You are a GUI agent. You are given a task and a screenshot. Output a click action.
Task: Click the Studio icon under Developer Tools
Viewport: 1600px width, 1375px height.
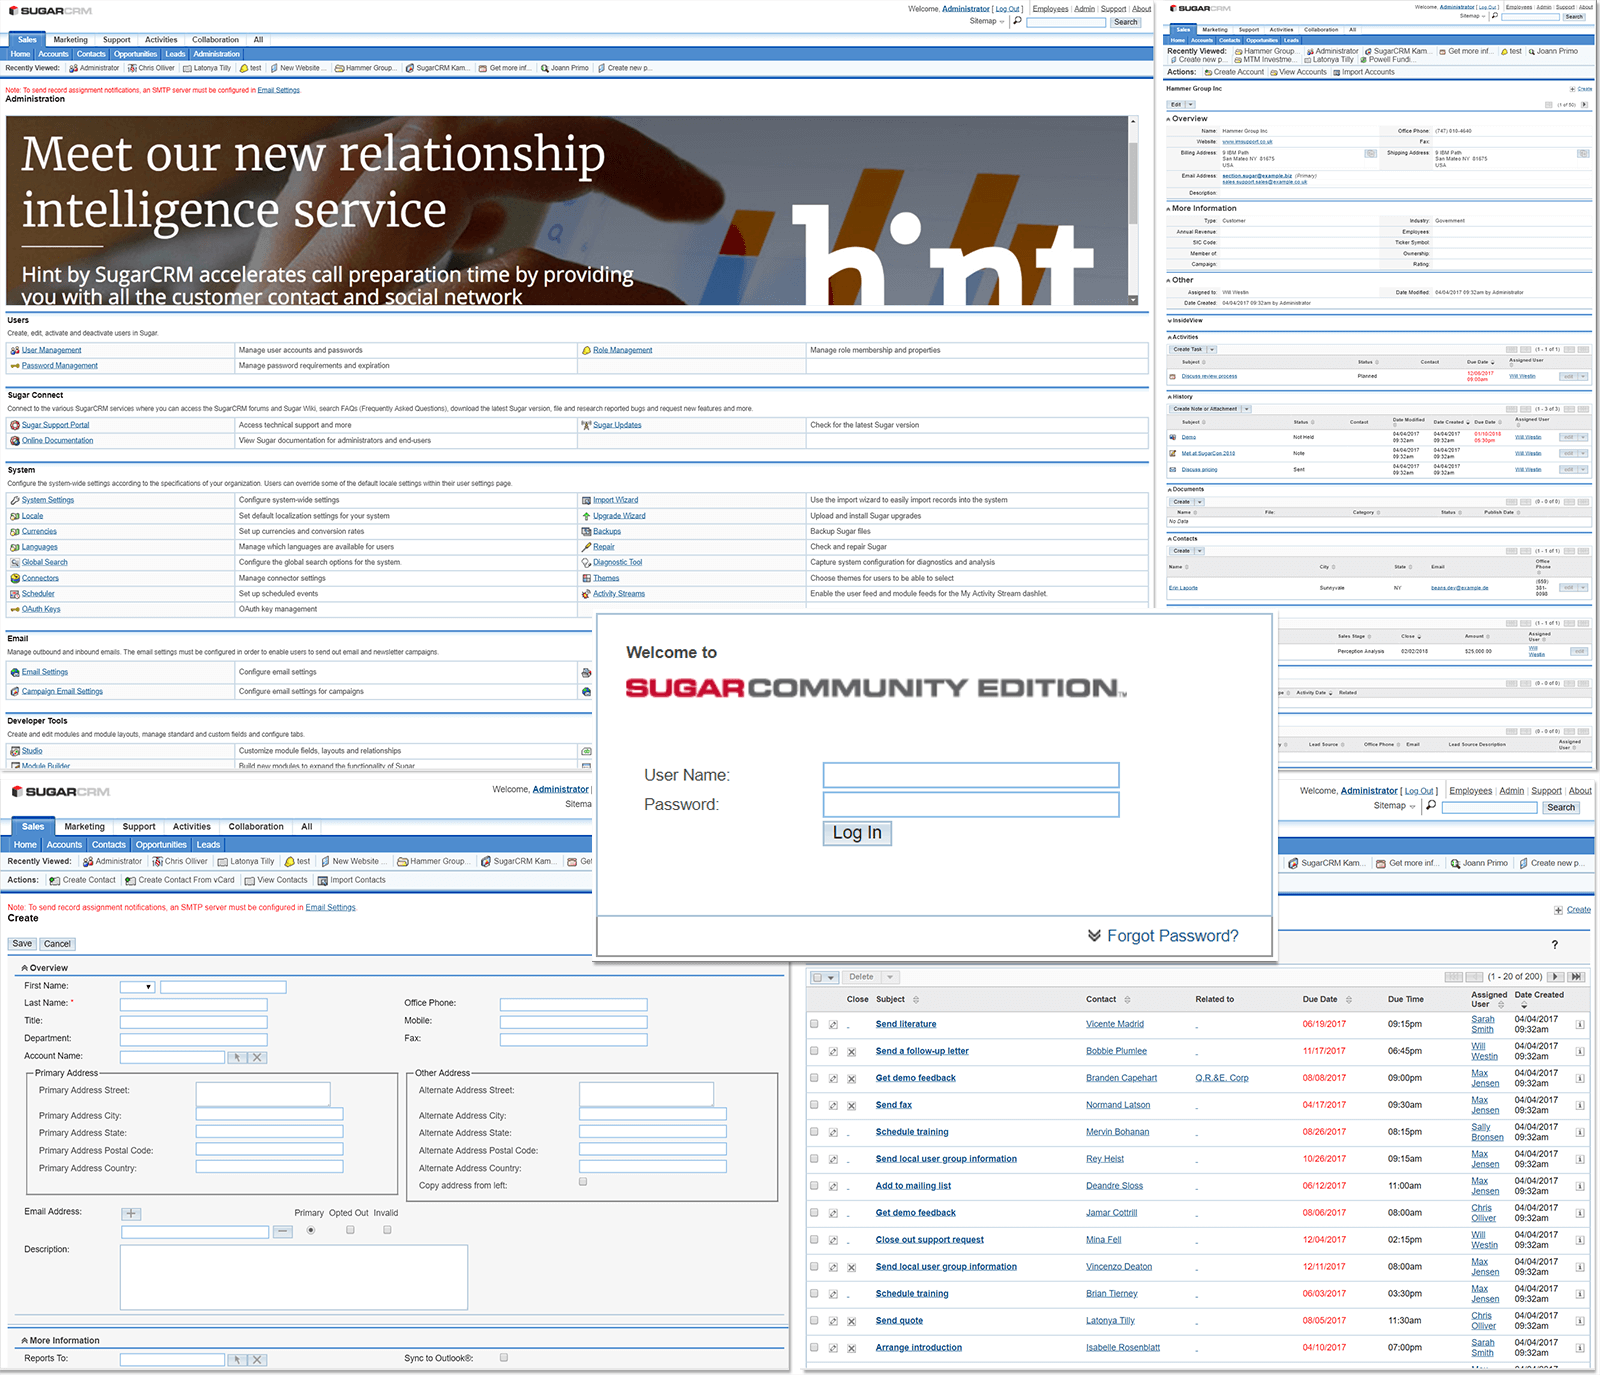coord(15,751)
